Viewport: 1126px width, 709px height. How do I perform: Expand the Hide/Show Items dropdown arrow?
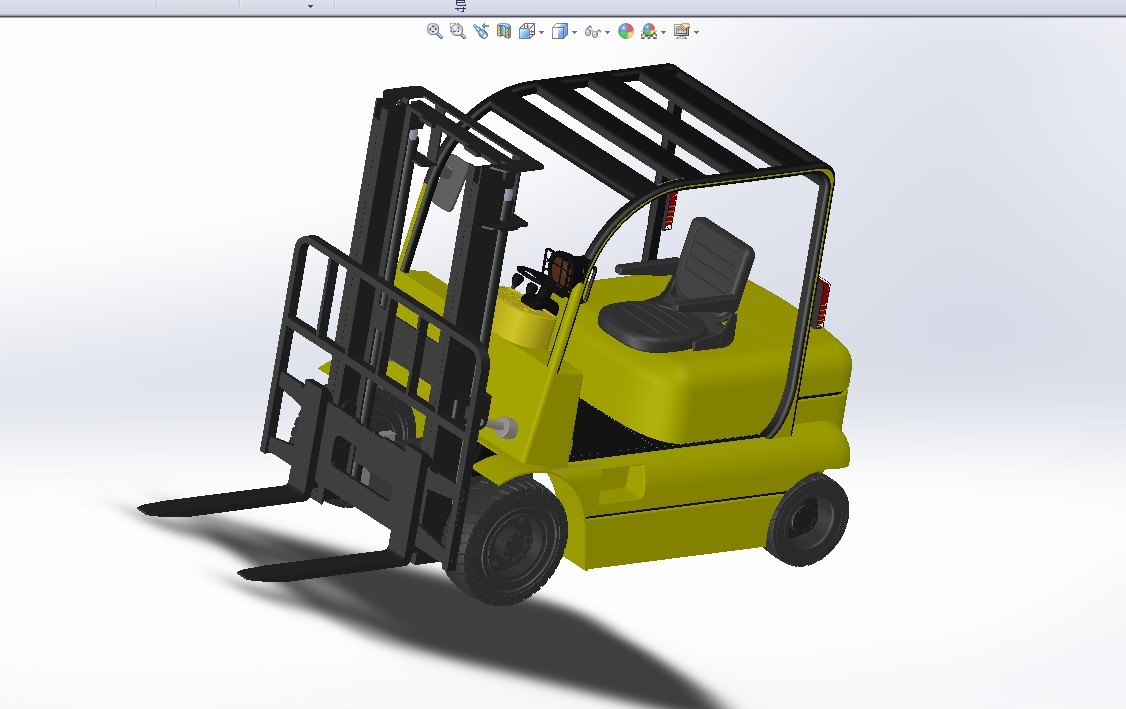click(608, 32)
